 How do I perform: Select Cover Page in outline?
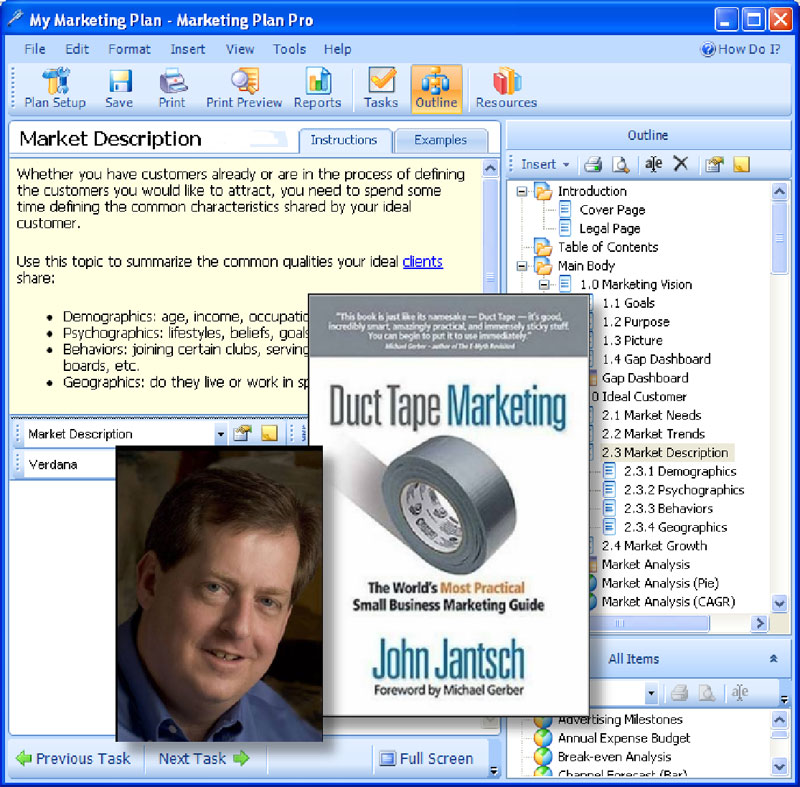(612, 210)
